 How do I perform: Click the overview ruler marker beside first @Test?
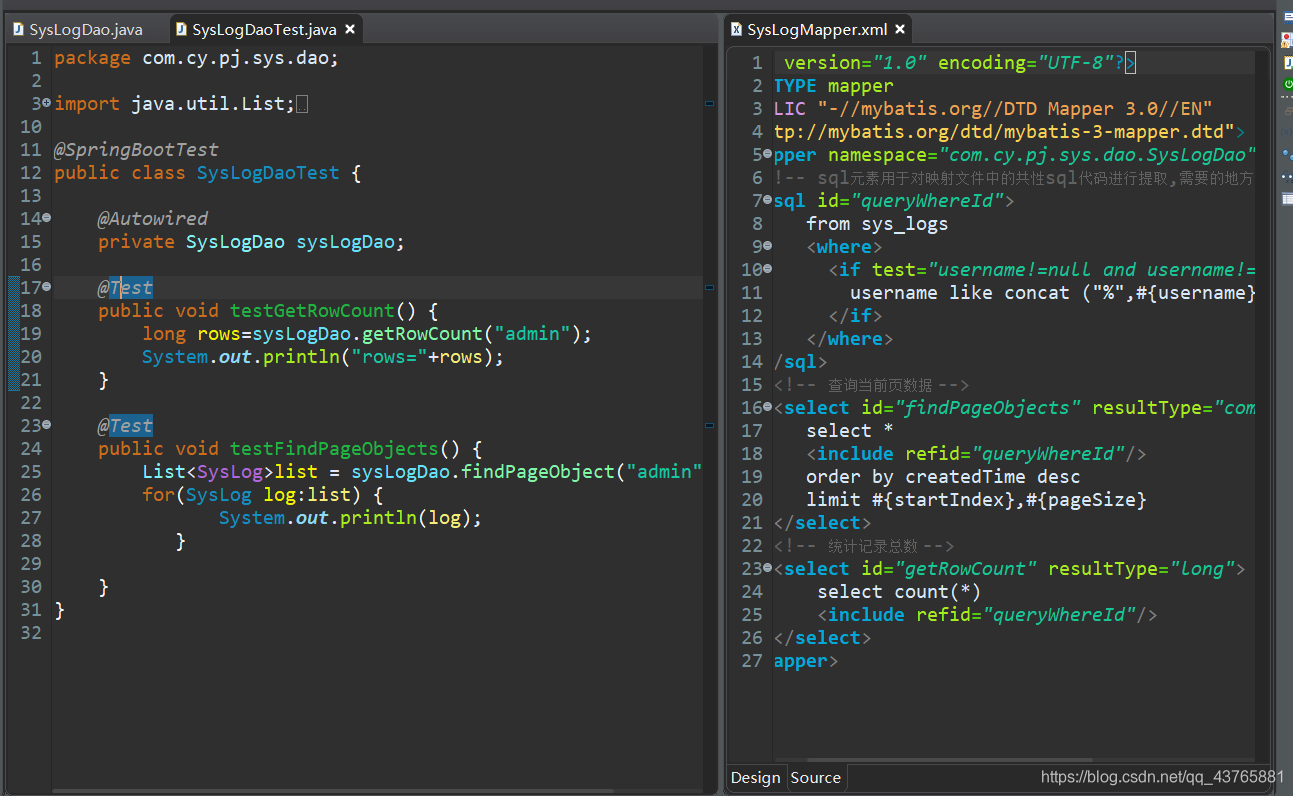click(x=709, y=287)
